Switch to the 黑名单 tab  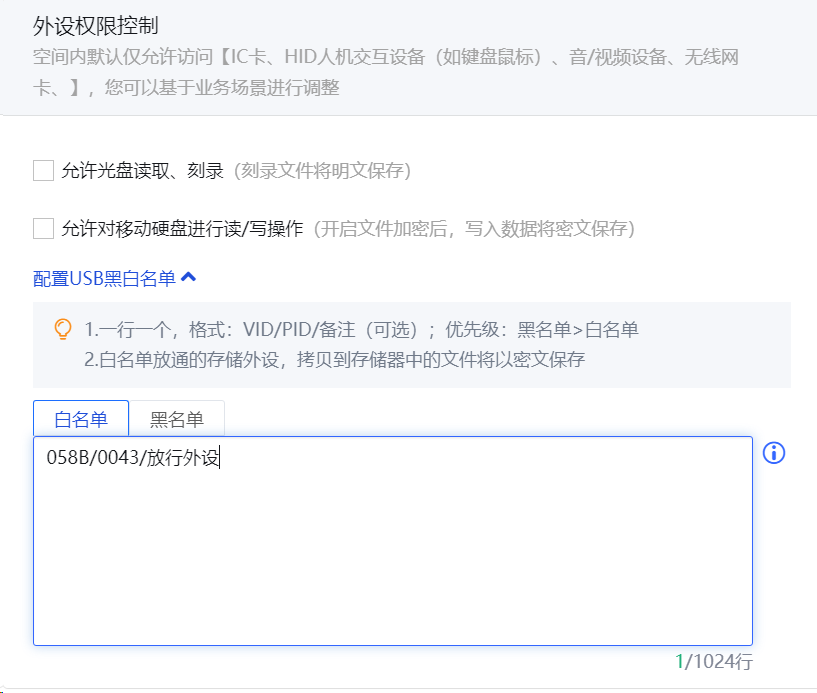pos(177,418)
